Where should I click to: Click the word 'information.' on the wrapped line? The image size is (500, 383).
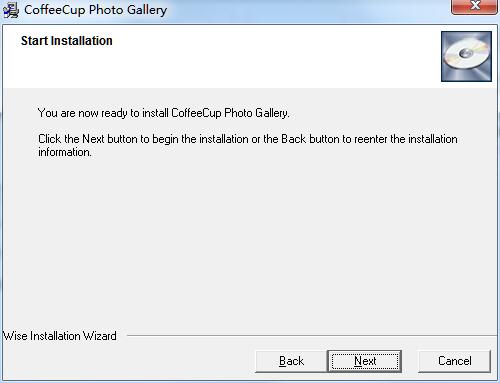pyautogui.click(x=65, y=152)
